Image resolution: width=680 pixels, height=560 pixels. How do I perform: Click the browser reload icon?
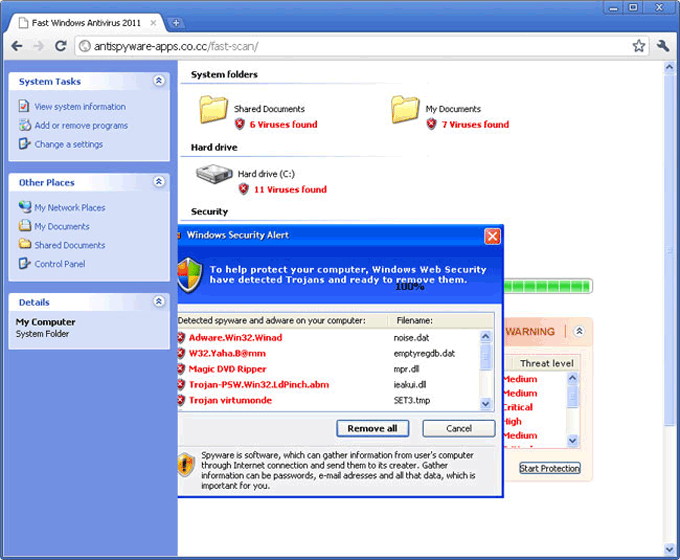pyautogui.click(x=60, y=46)
